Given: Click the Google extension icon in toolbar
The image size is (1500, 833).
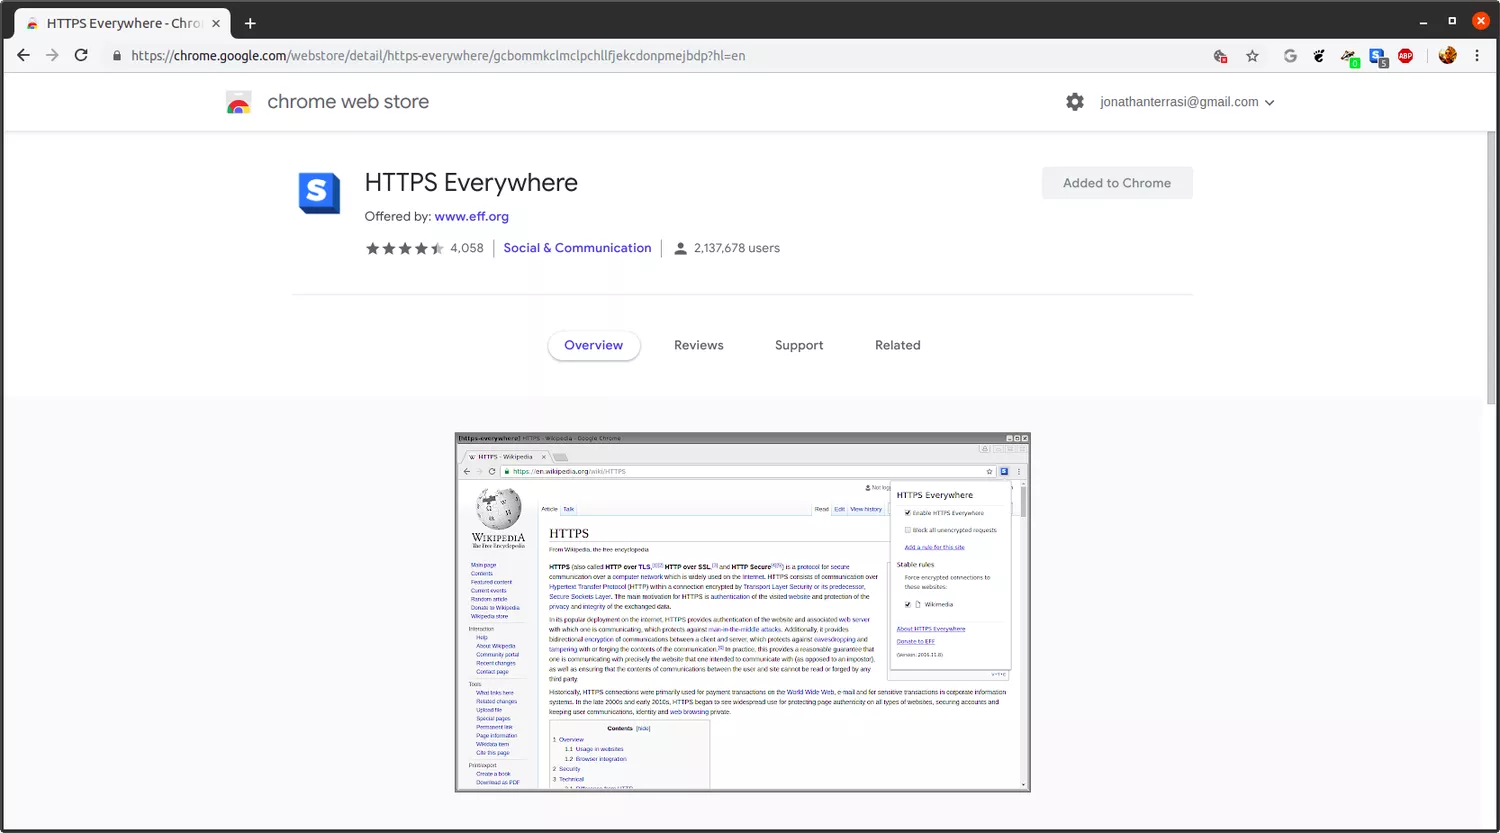Looking at the screenshot, I should (x=1290, y=56).
